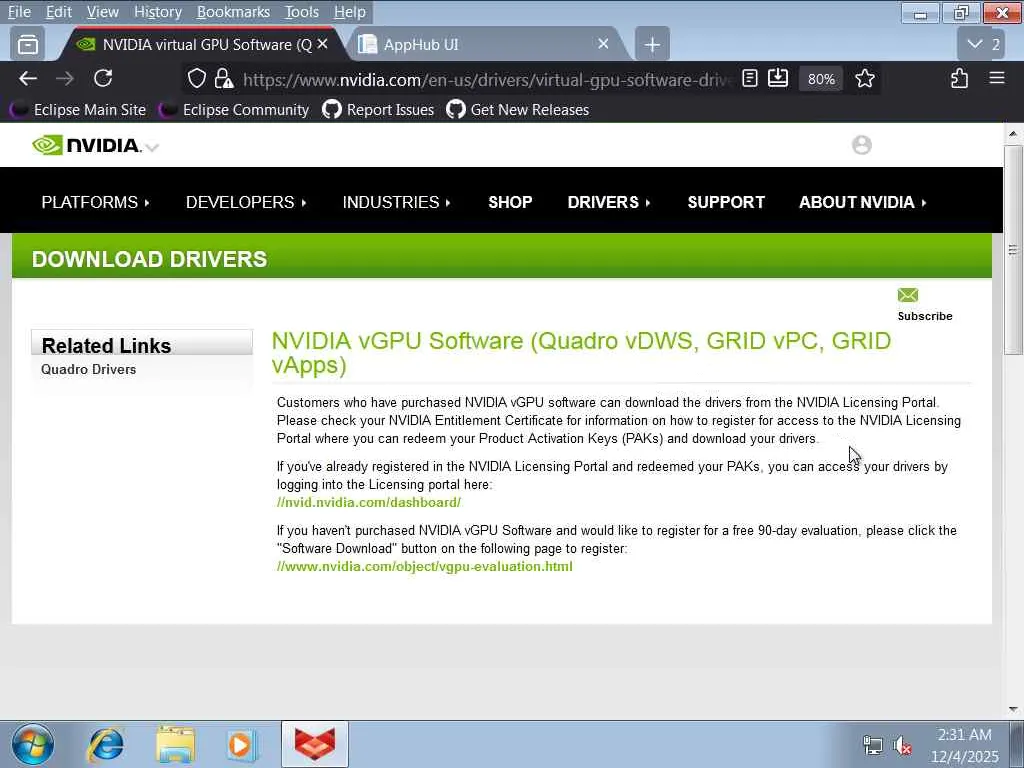This screenshot has height=768, width=1024.
Task: Expand the chevron next to NVIDIA logo
Action: [x=152, y=148]
